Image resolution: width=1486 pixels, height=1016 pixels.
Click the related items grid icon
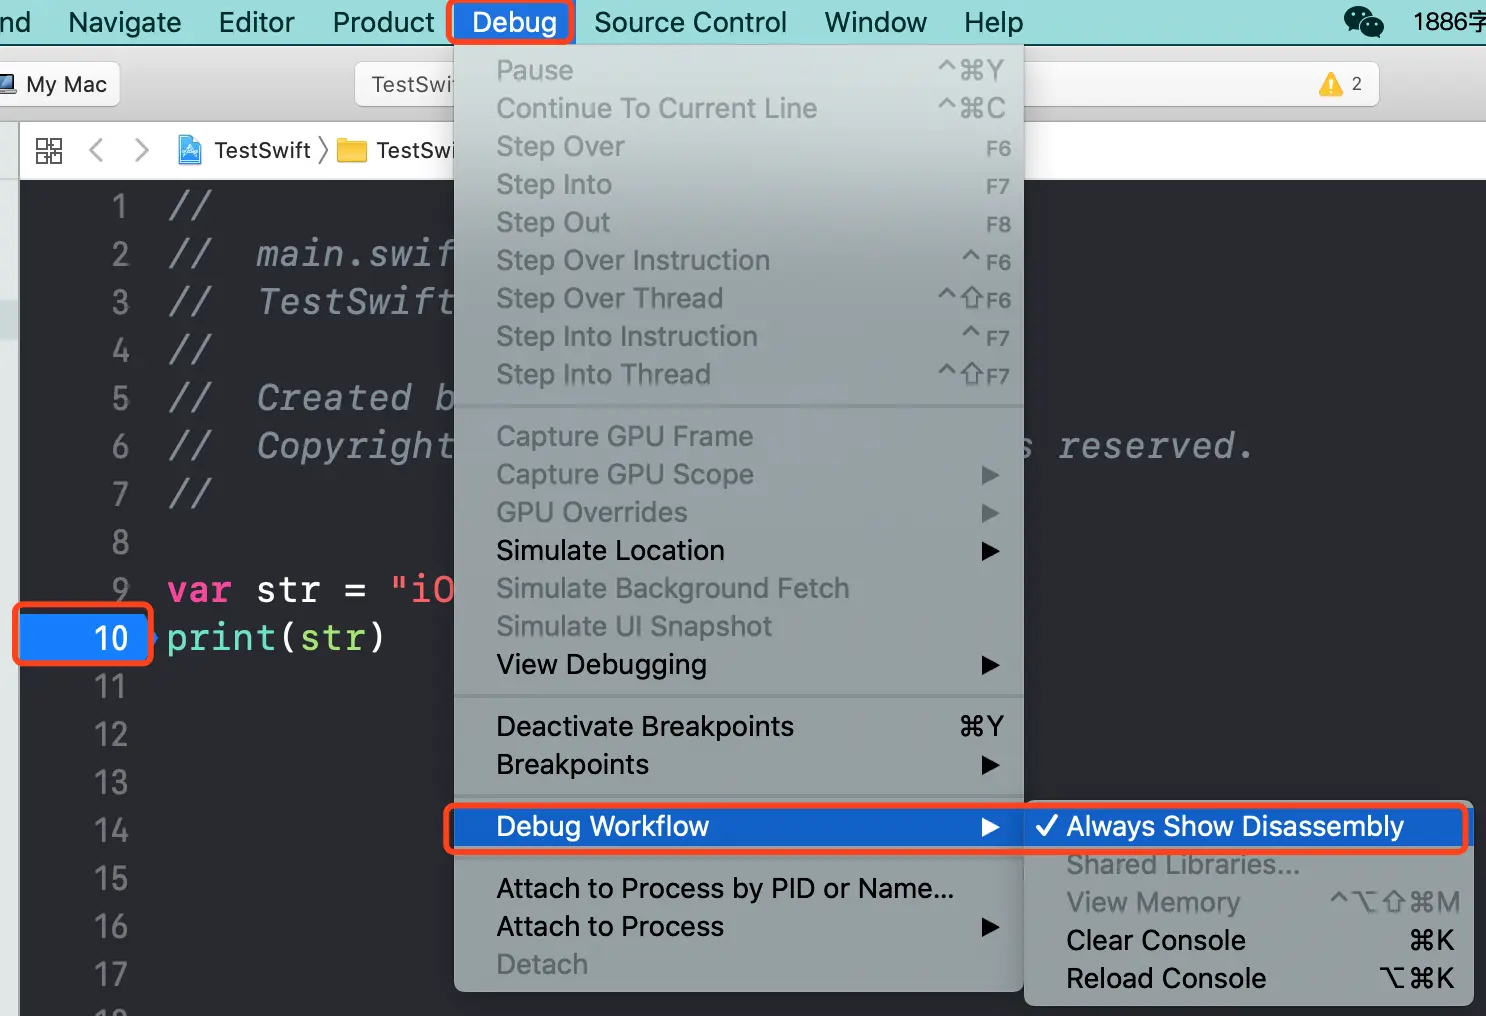point(49,151)
